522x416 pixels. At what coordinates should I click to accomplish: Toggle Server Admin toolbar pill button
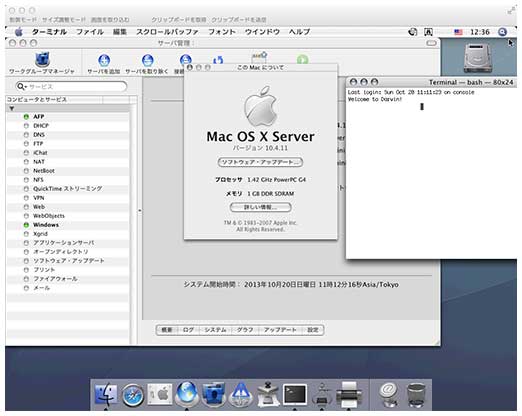(431, 43)
